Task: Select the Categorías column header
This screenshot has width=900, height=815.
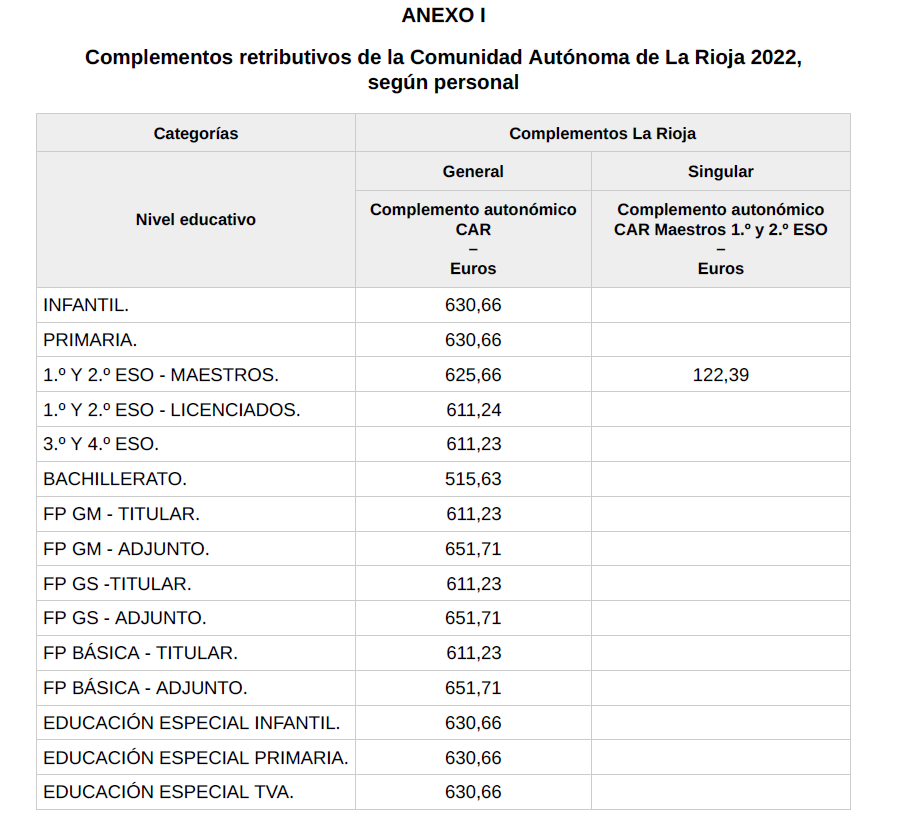Action: click(x=196, y=133)
